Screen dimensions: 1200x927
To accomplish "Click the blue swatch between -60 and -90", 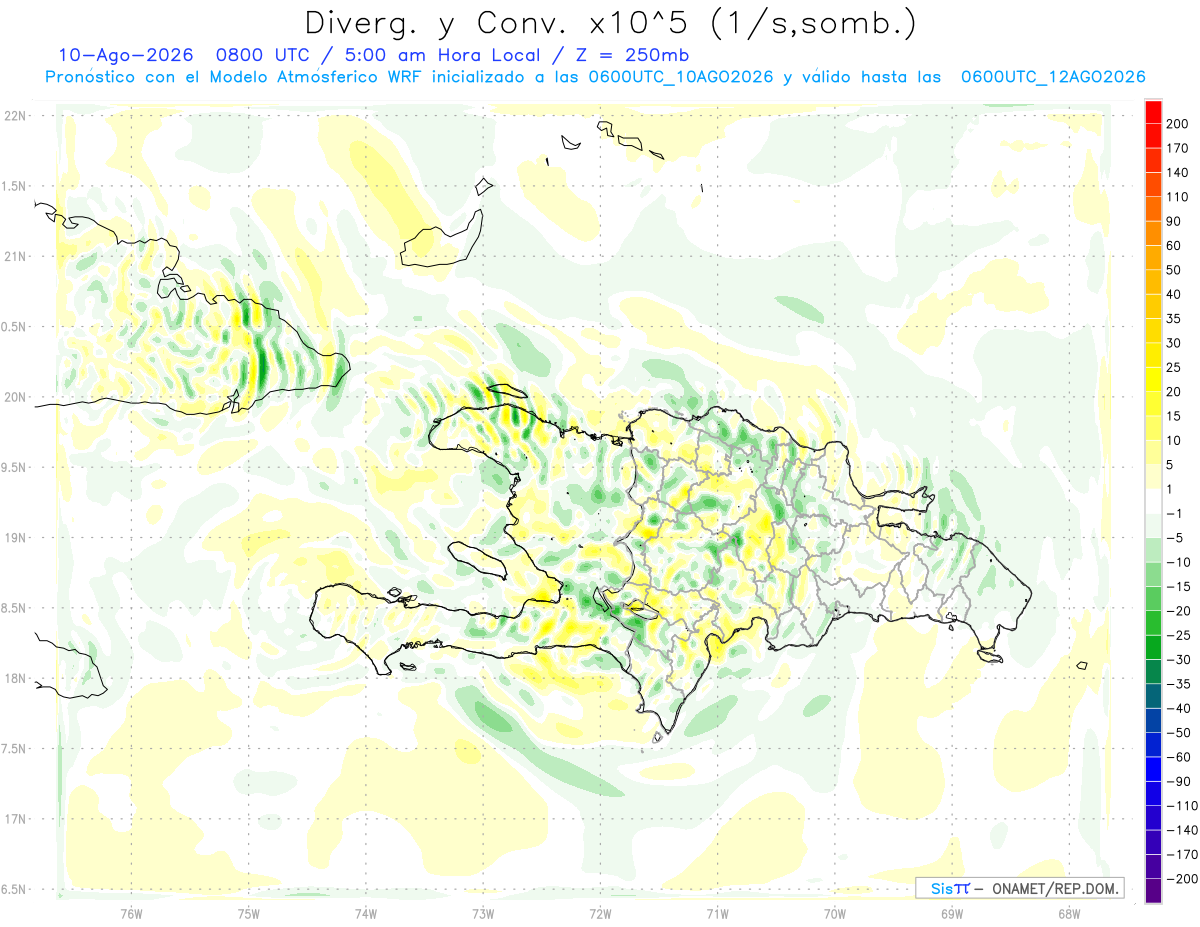I will coord(1153,770).
